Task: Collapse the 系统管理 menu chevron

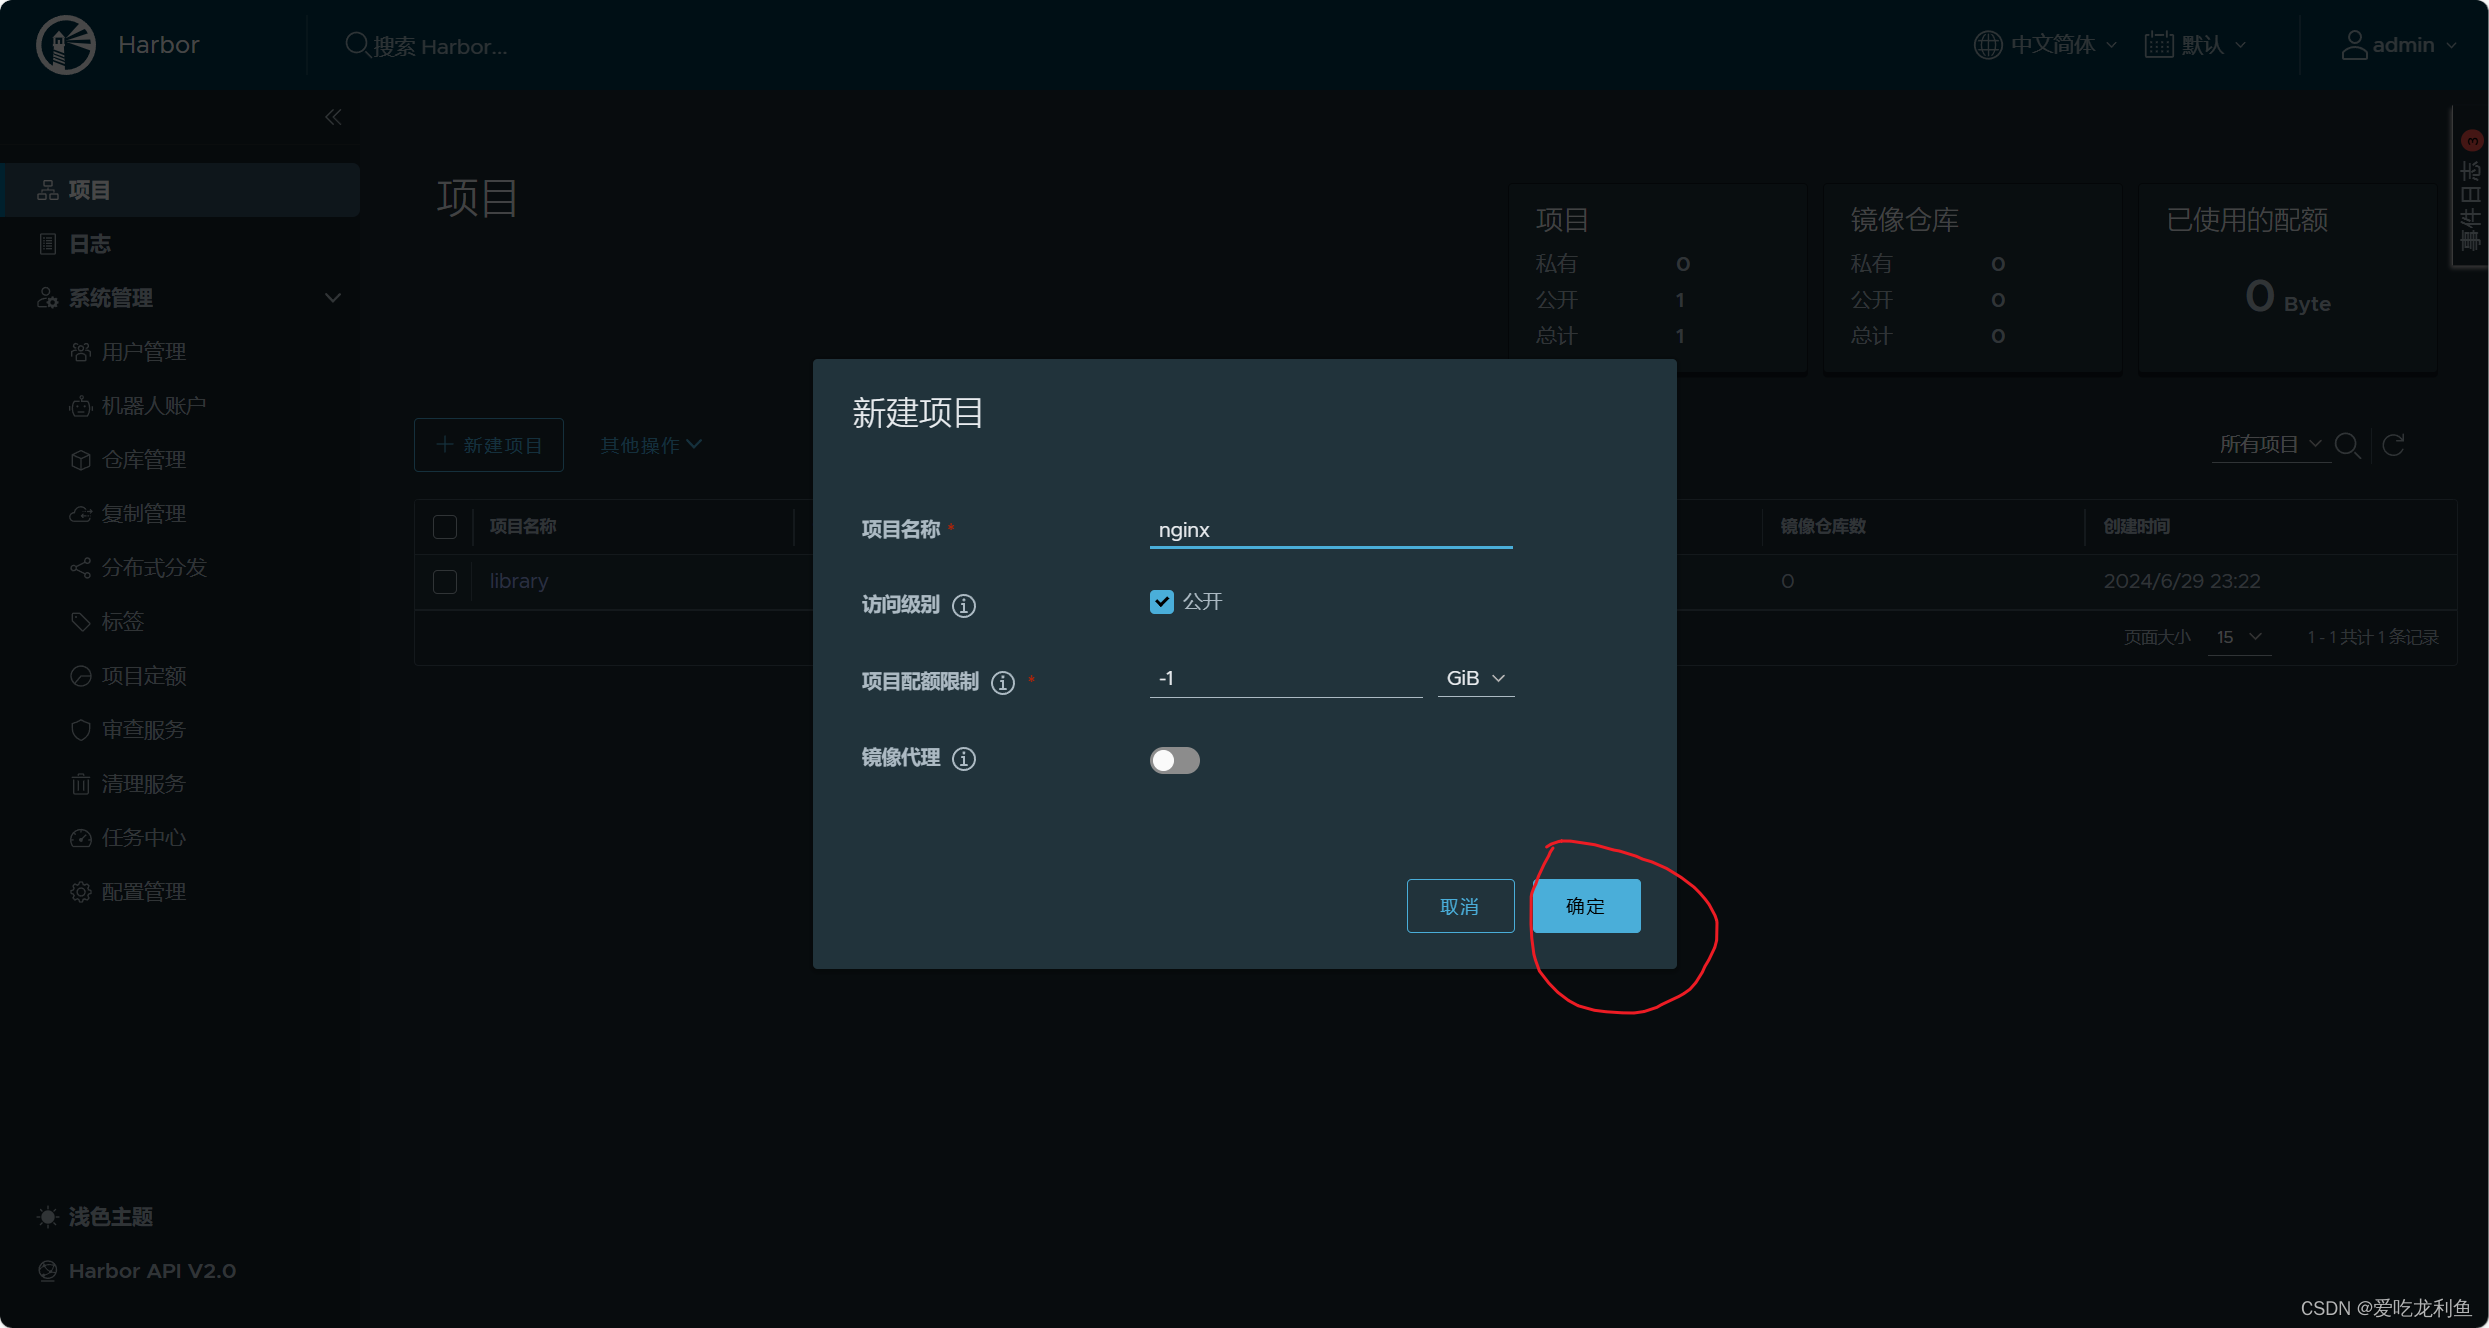Action: click(x=333, y=298)
